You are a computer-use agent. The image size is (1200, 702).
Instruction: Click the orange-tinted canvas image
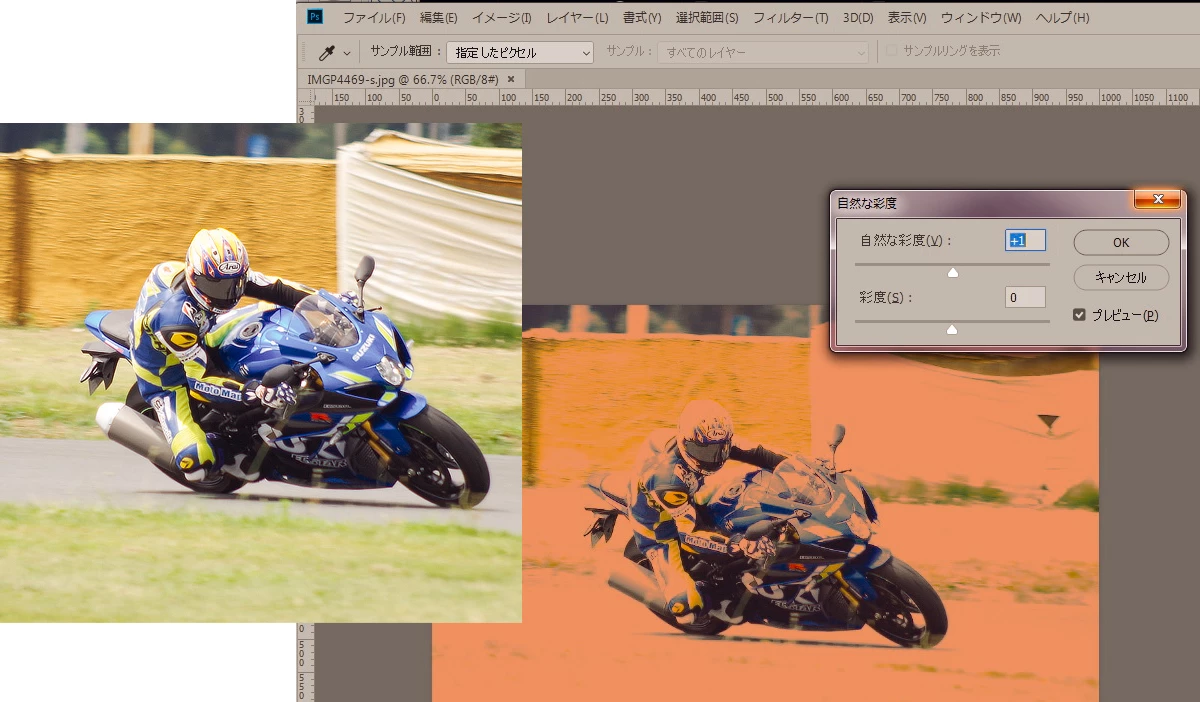tap(765, 503)
